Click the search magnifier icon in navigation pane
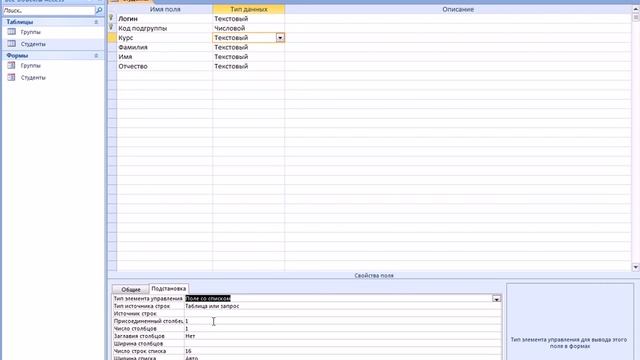The image size is (640, 360). 99,10
